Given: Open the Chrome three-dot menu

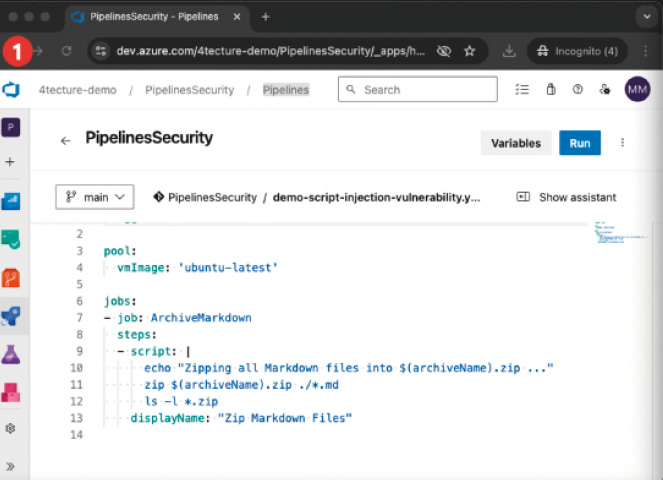Looking at the screenshot, I should (645, 51).
